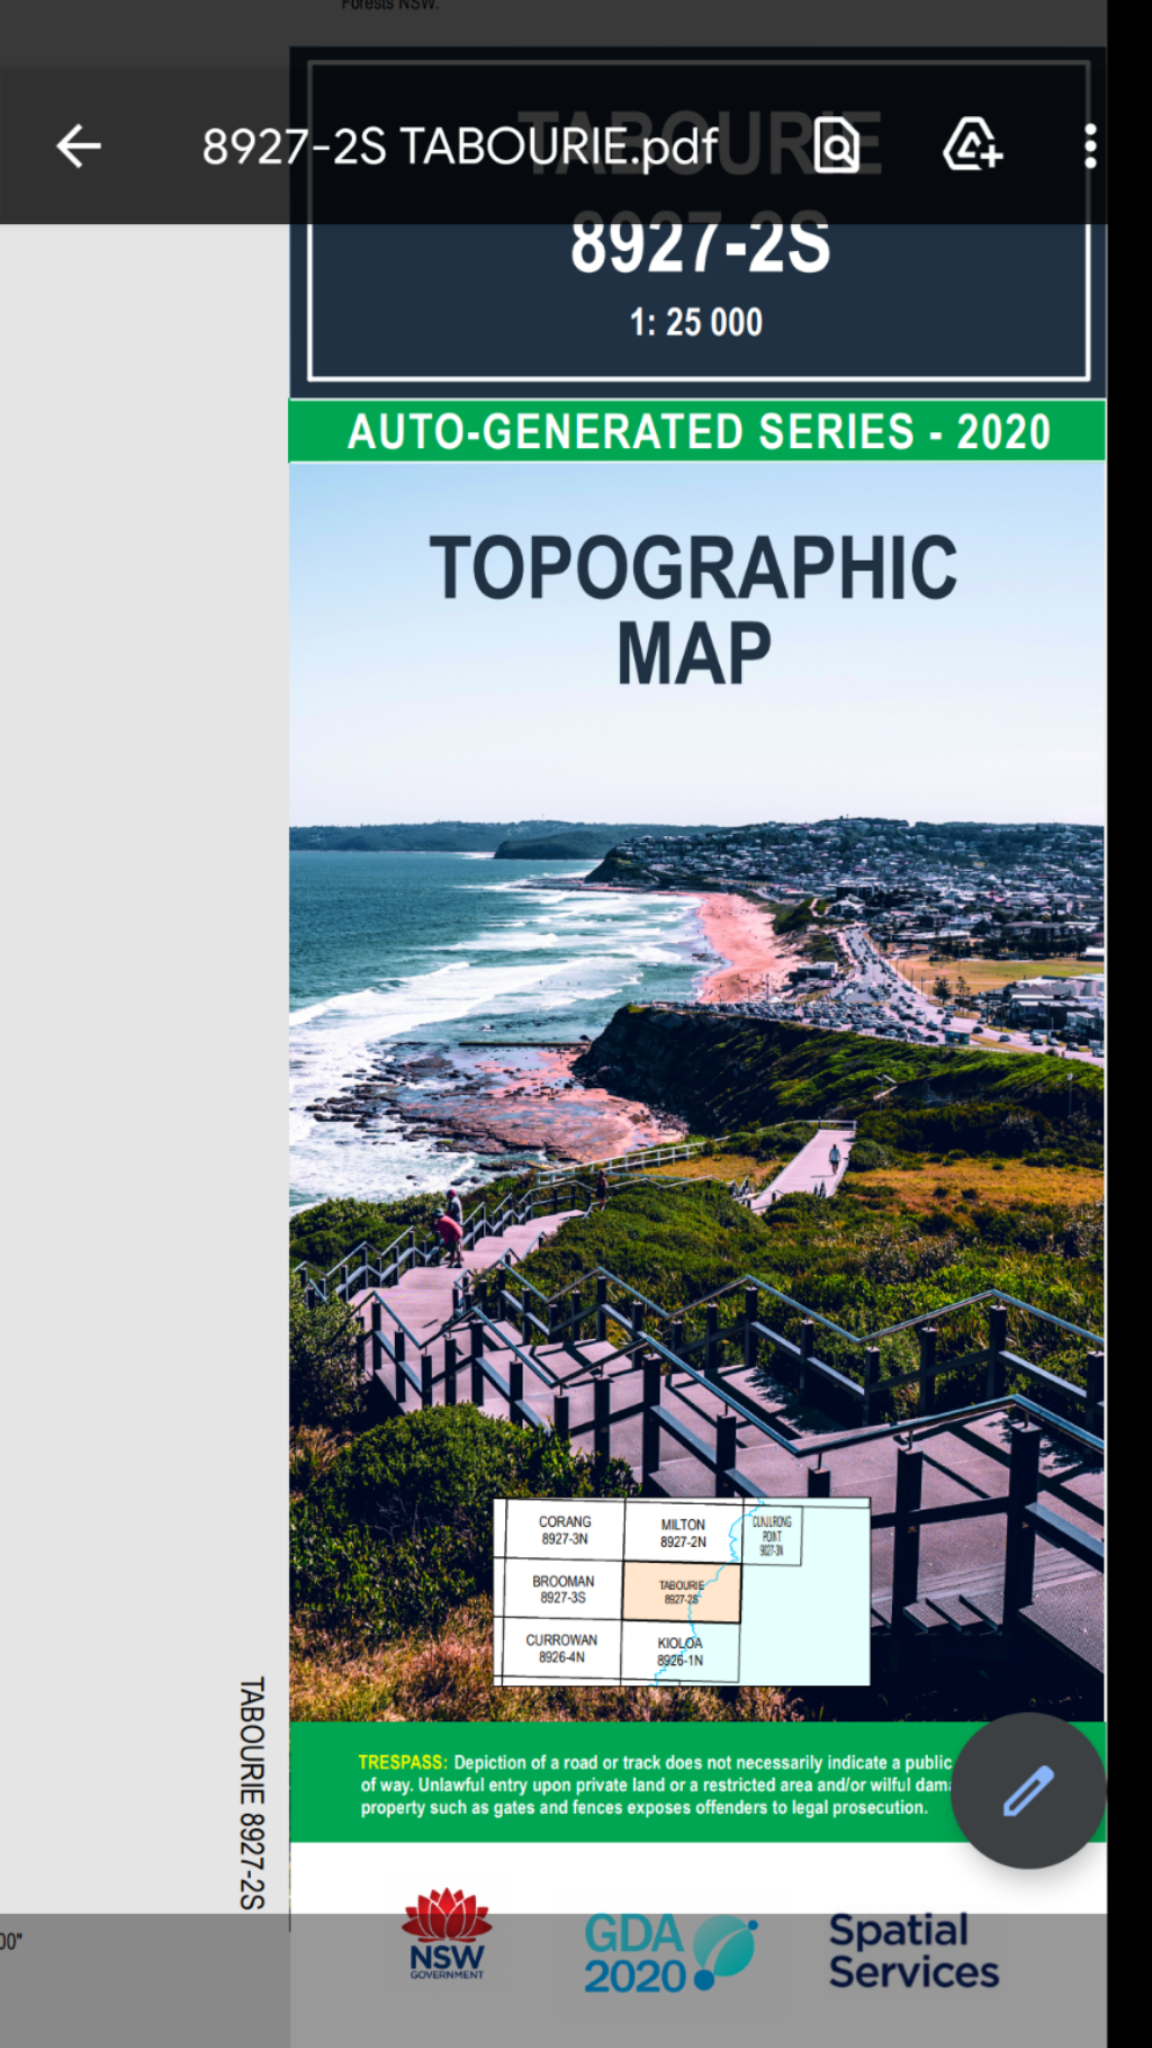Screen dimensions: 1152x2048
Task: Select the Cunjurong Point index cell
Action: click(x=772, y=1535)
